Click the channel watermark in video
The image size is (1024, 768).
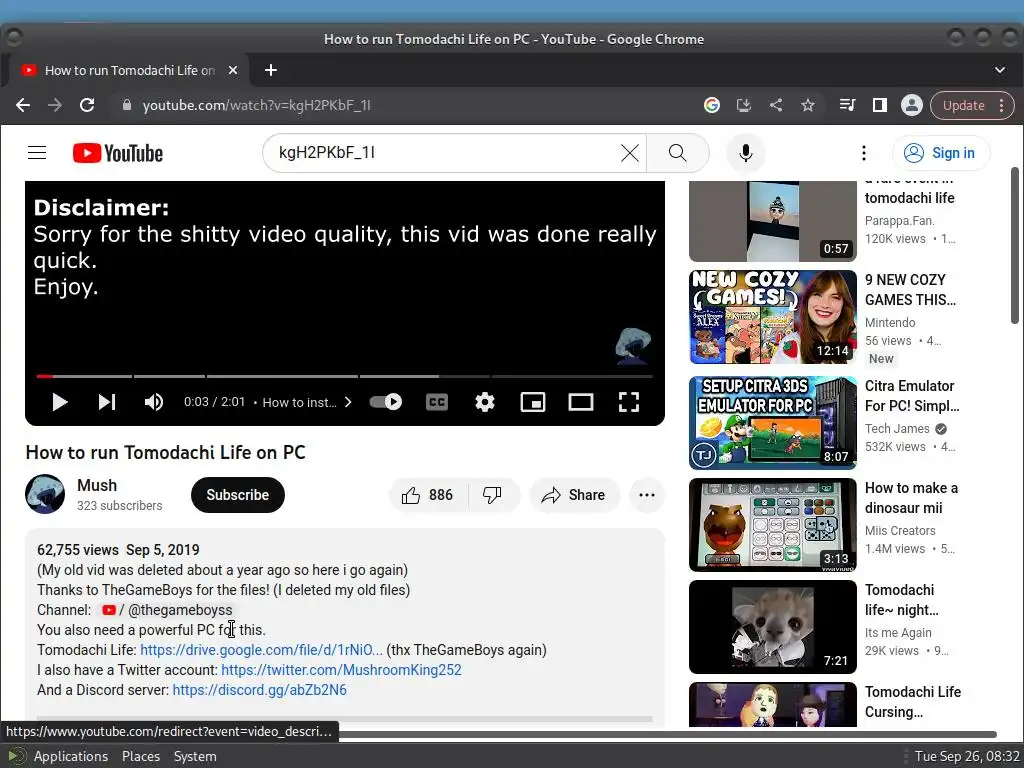[x=633, y=345]
